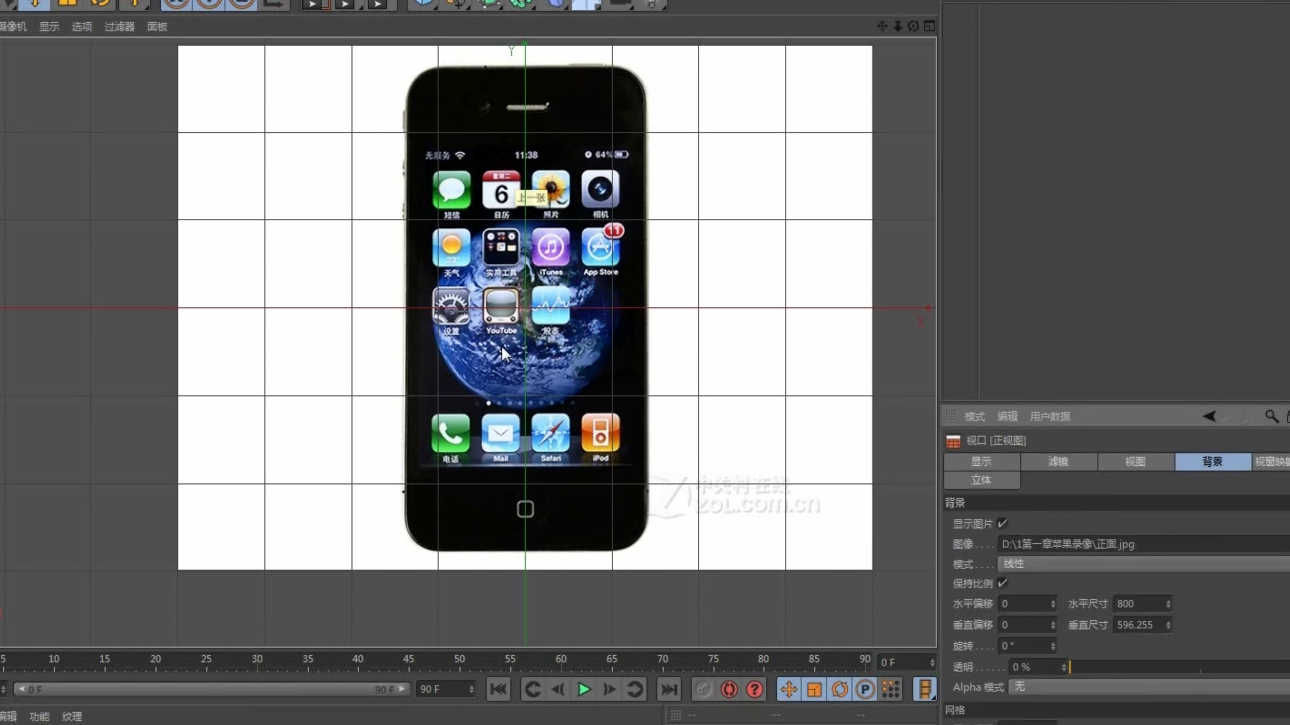Click coordinates panel grip icon at bottom
Screen dimensions: 1290x725
[x=675, y=715]
